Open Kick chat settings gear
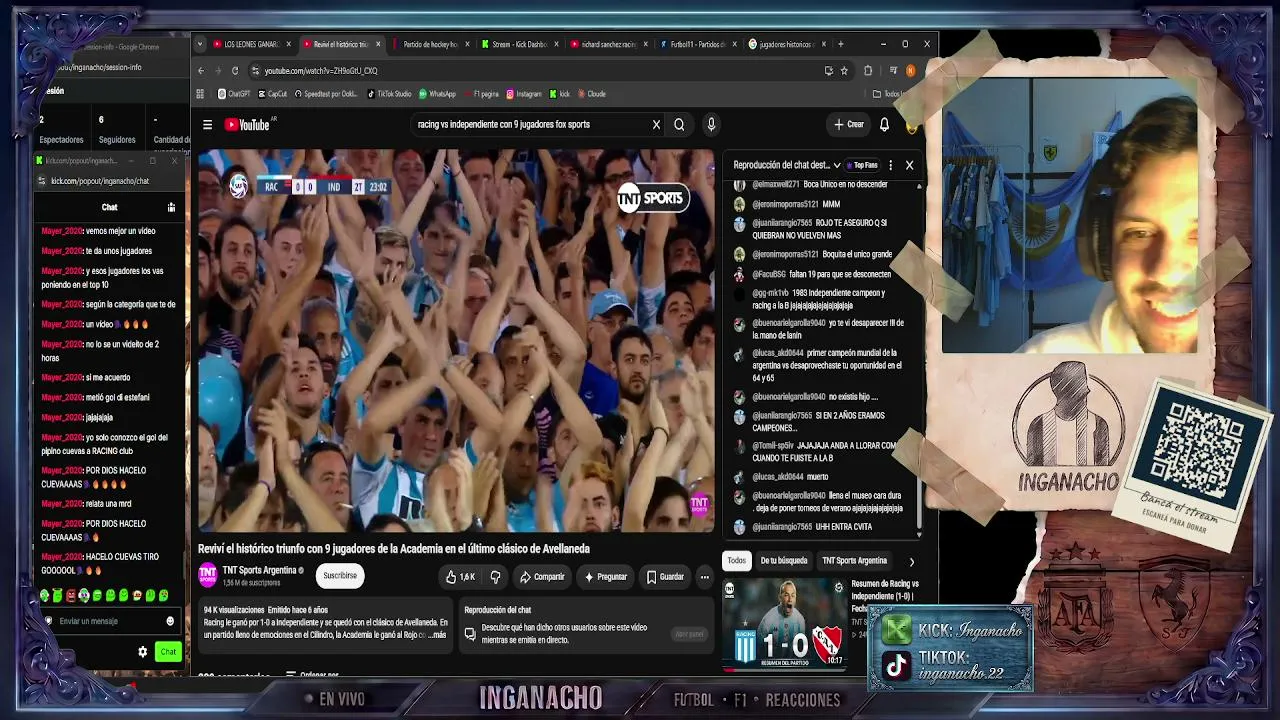The image size is (1280, 720). click(143, 652)
